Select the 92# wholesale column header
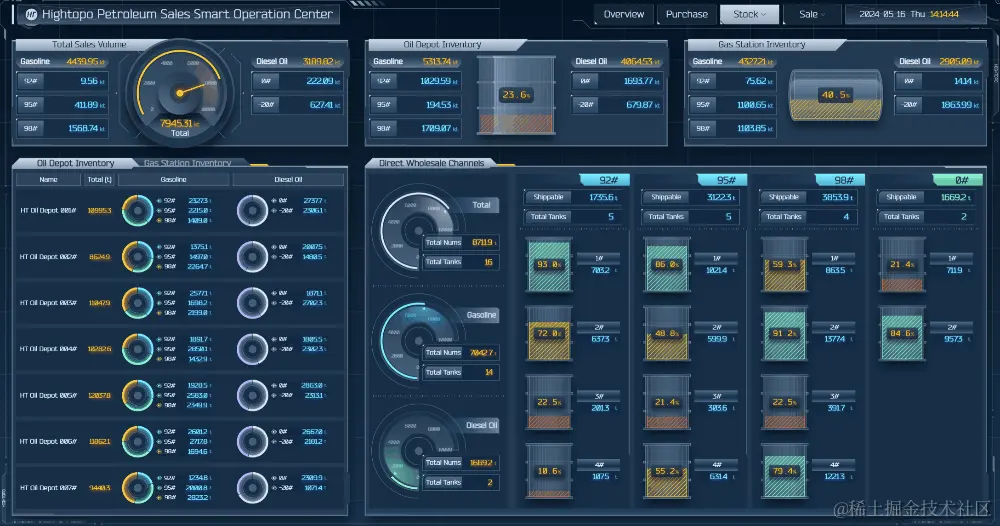Viewport: 1000px width, 526px height. point(605,180)
